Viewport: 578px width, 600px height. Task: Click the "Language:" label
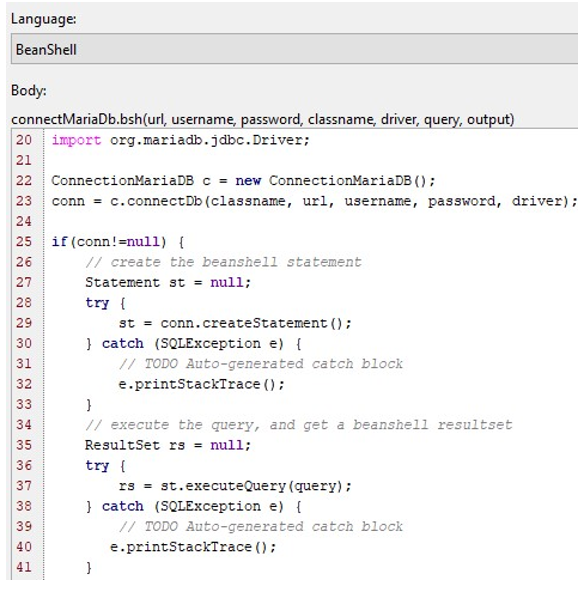[44, 19]
